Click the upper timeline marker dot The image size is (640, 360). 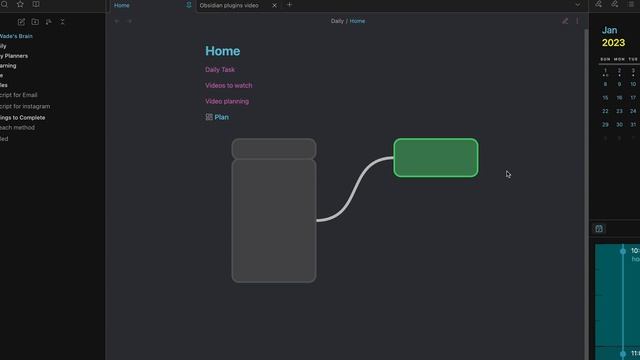(x=623, y=251)
